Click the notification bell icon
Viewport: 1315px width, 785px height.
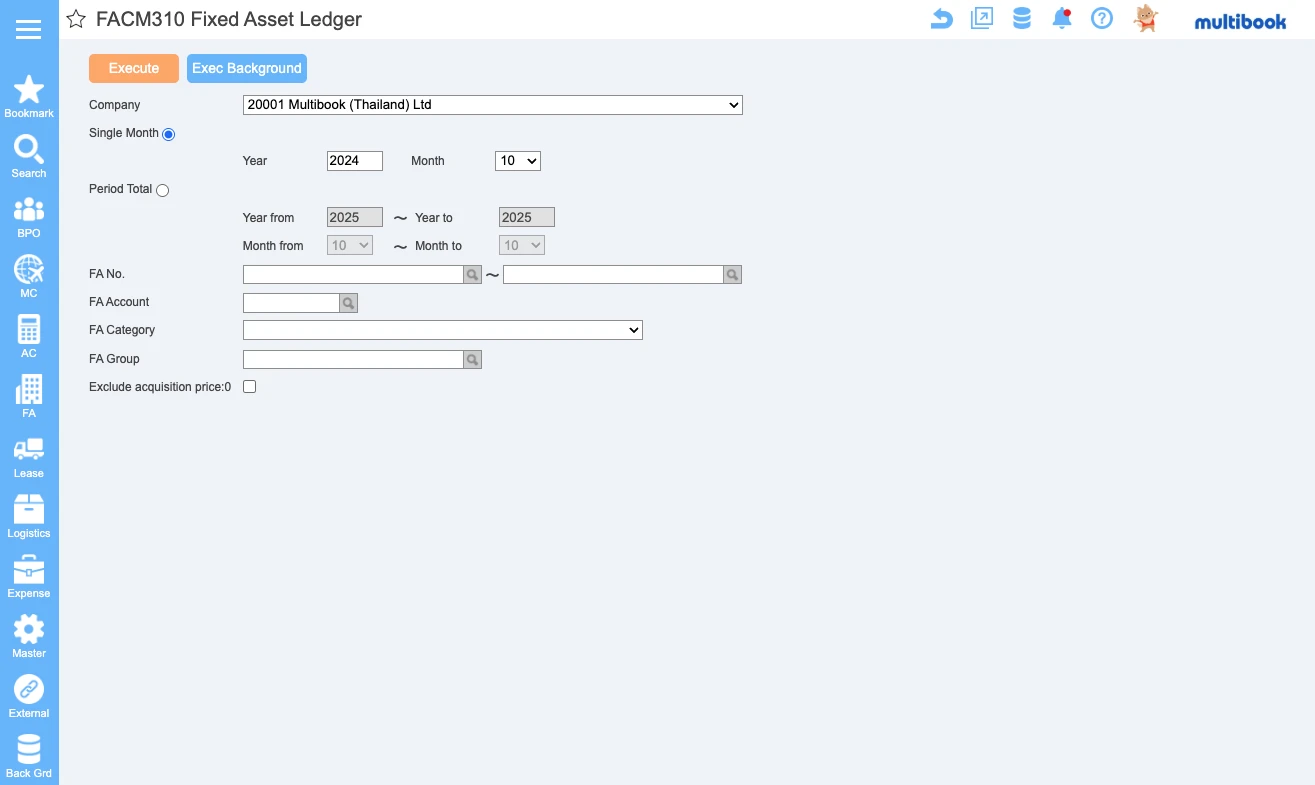(1061, 19)
